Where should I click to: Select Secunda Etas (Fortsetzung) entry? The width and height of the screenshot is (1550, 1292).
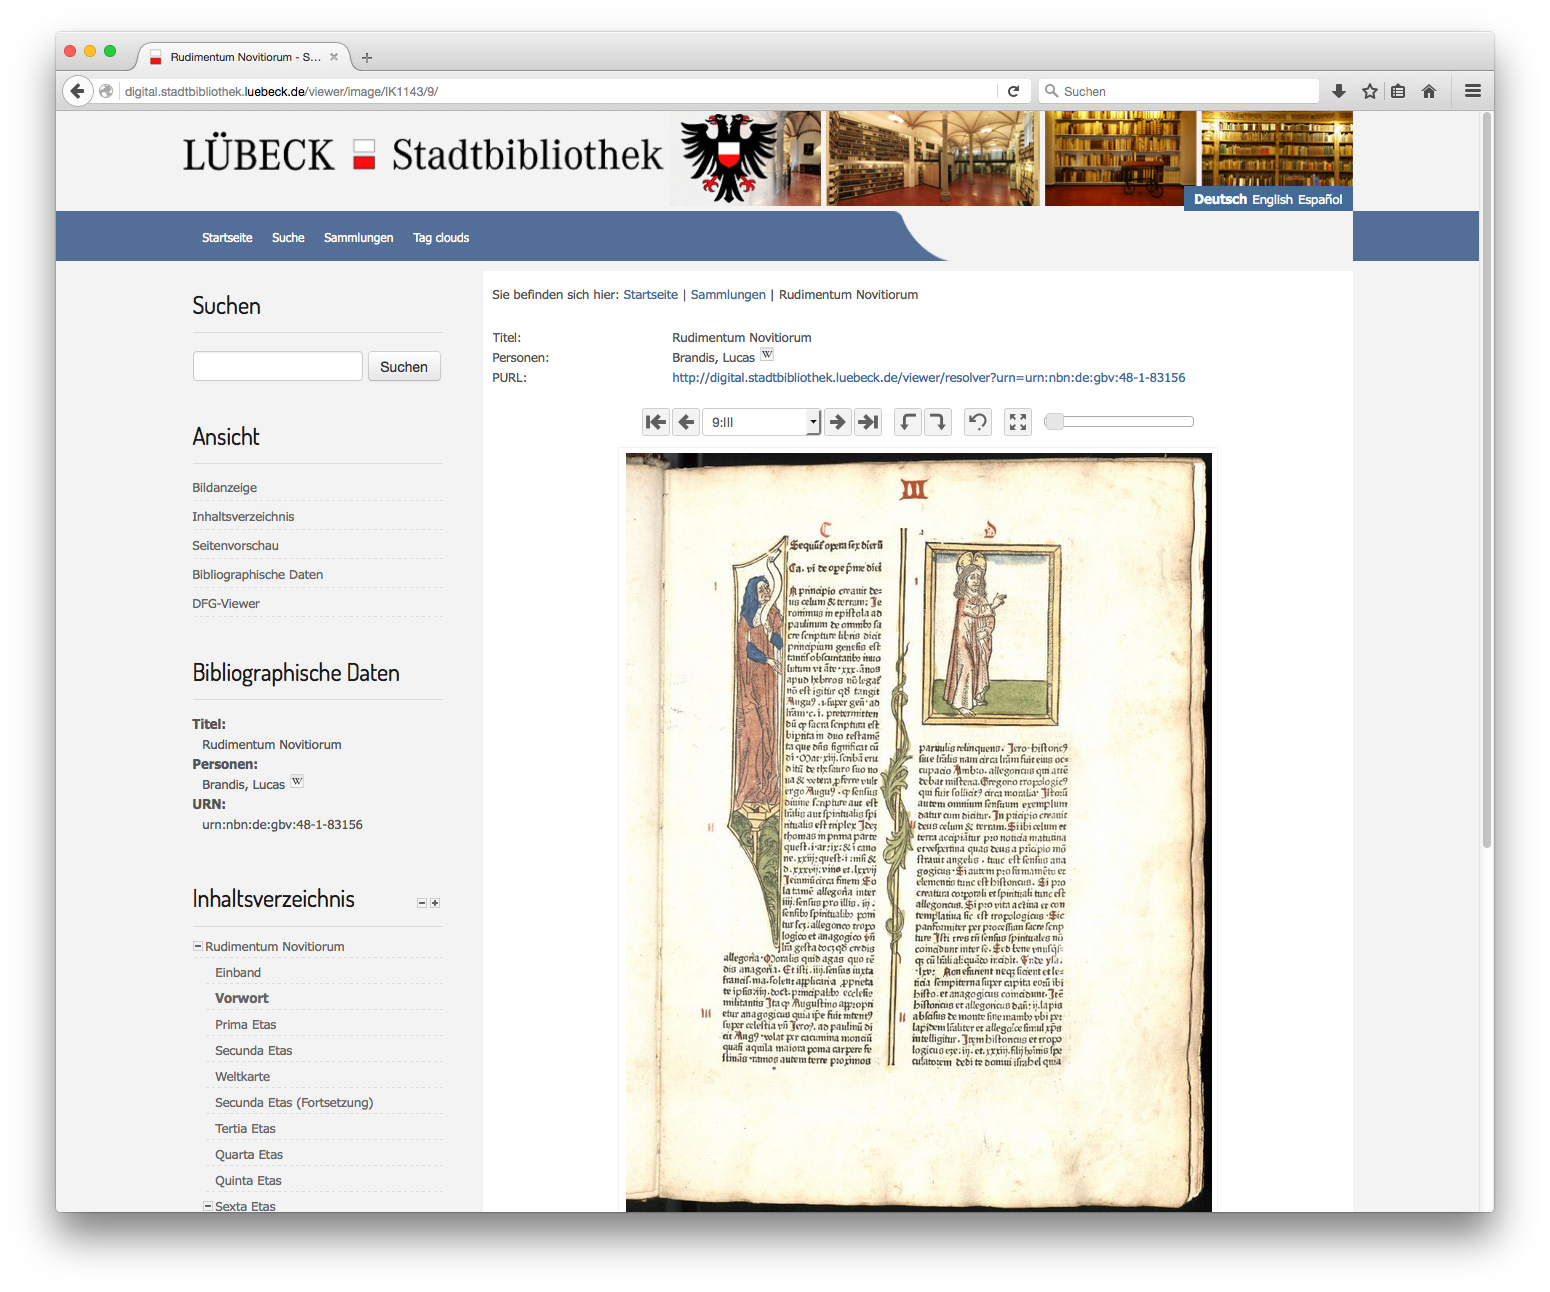point(294,1103)
